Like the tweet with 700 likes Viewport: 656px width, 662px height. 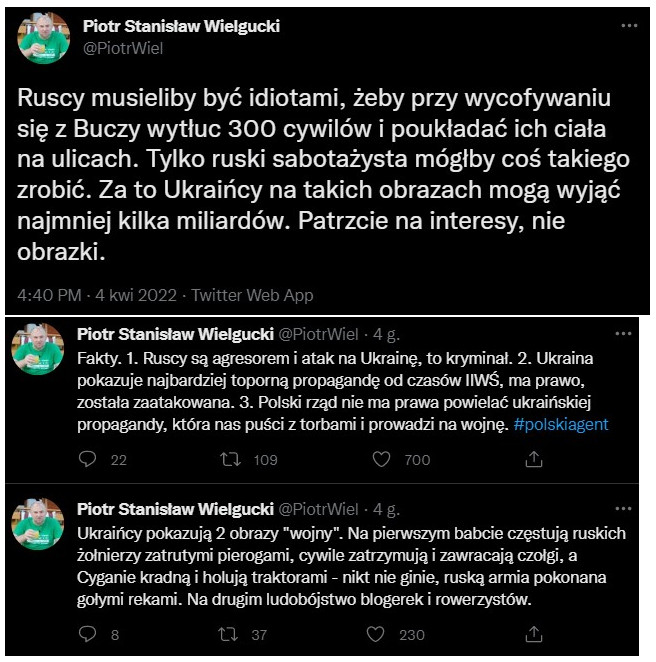381,459
